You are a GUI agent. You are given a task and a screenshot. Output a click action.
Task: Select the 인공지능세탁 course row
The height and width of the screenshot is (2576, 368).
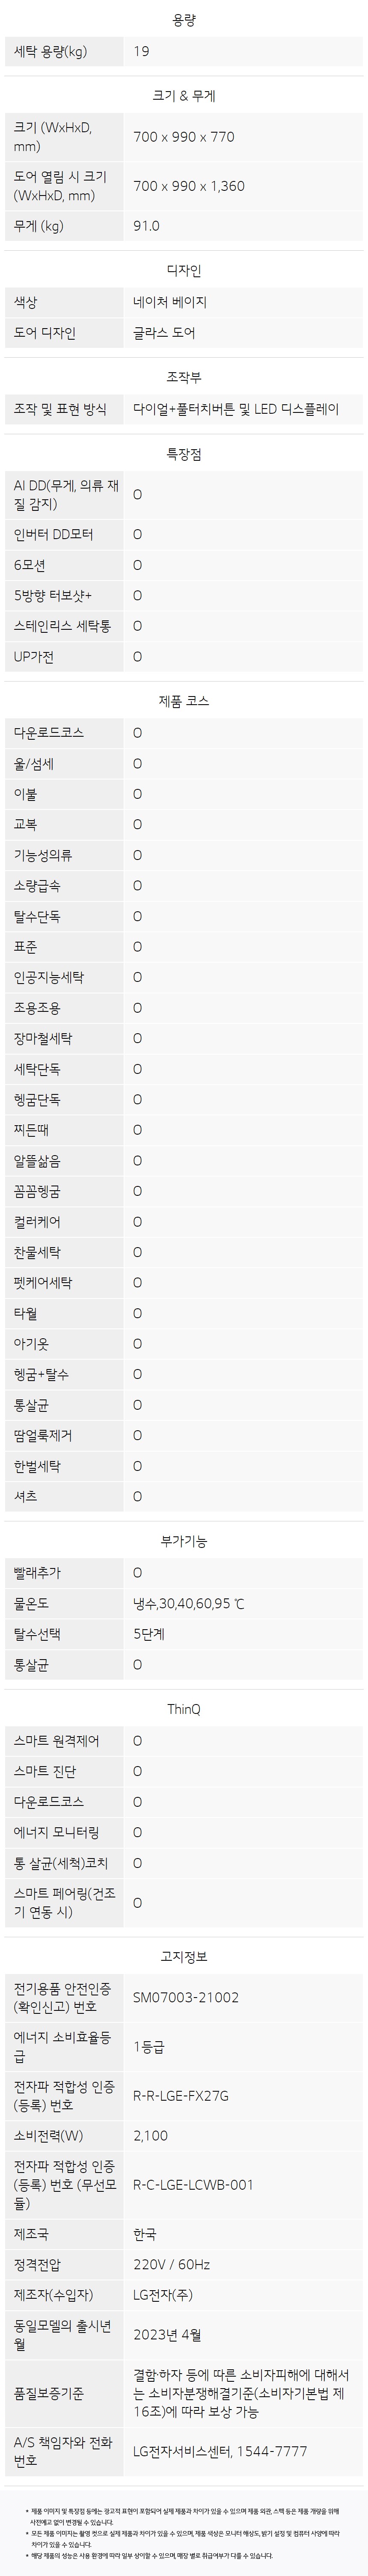[x=184, y=978]
